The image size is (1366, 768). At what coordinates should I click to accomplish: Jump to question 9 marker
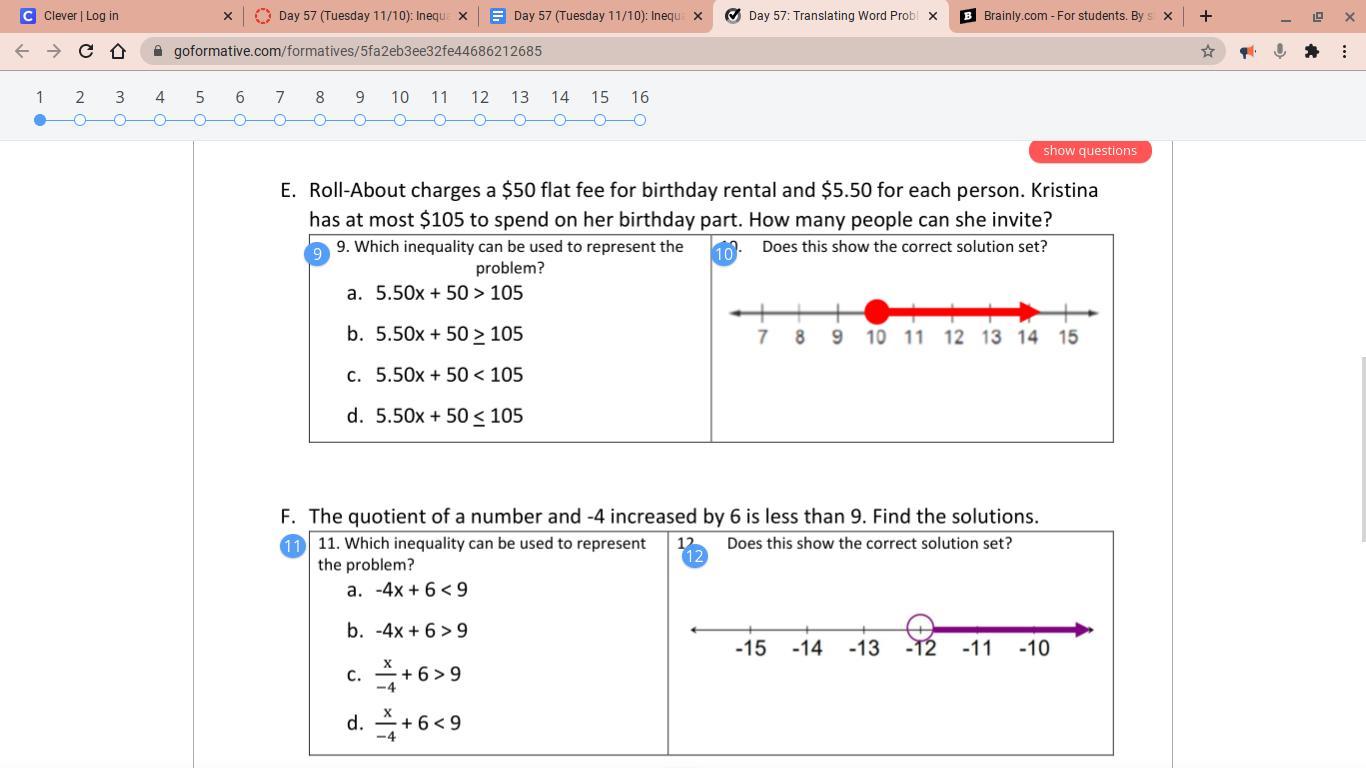pos(360,120)
